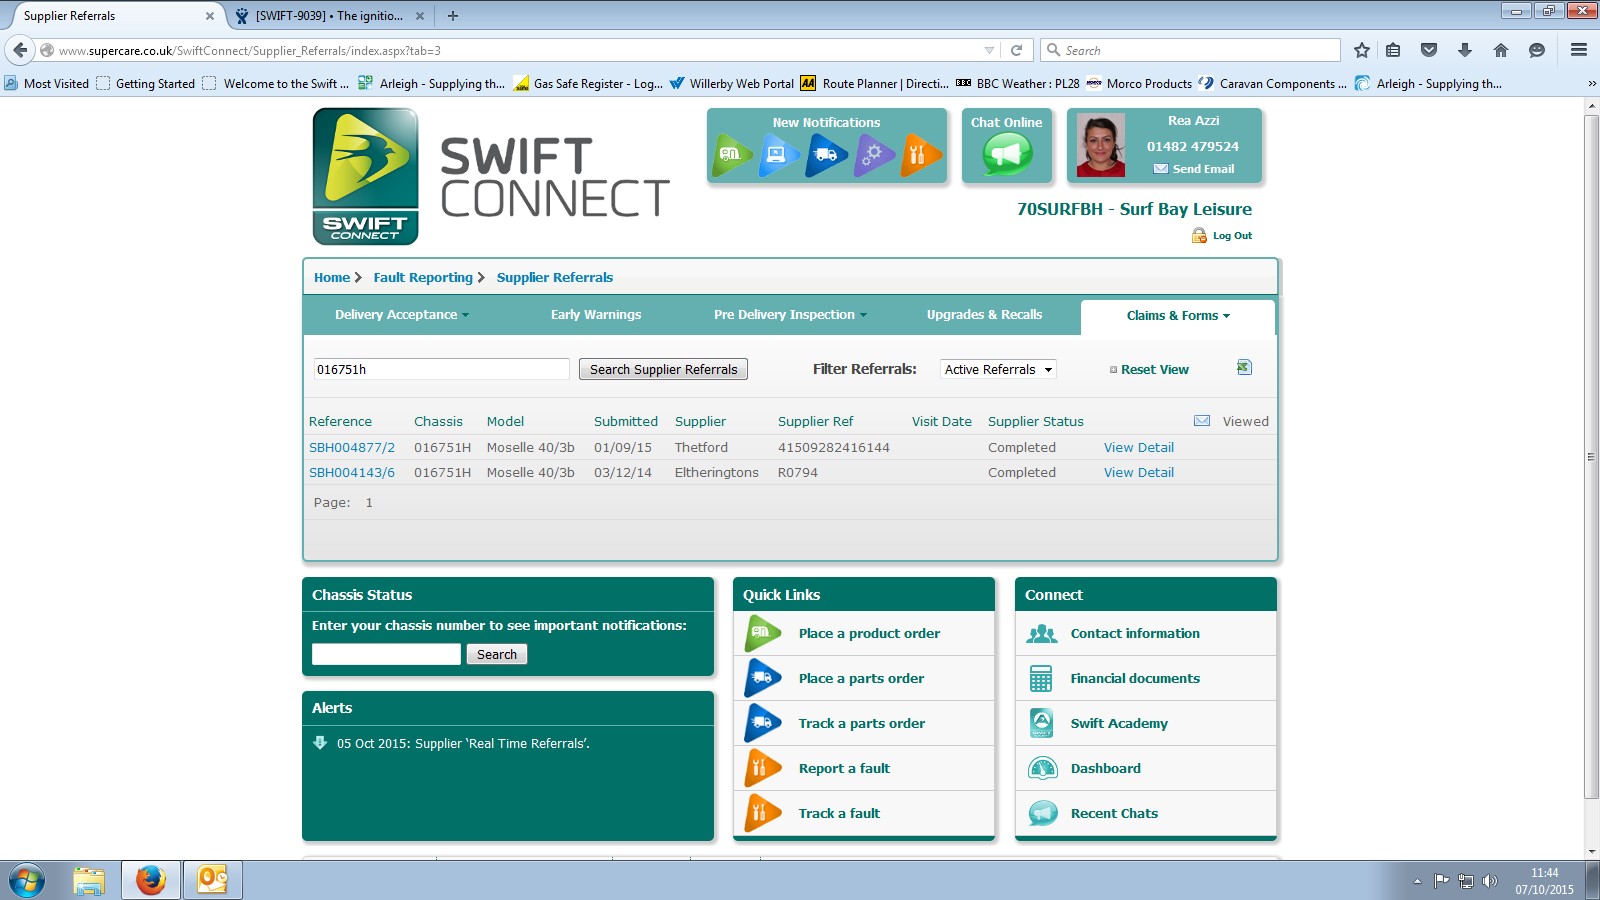Open the Delivery Acceptance dropdown menu
The image size is (1600, 900).
pos(401,314)
